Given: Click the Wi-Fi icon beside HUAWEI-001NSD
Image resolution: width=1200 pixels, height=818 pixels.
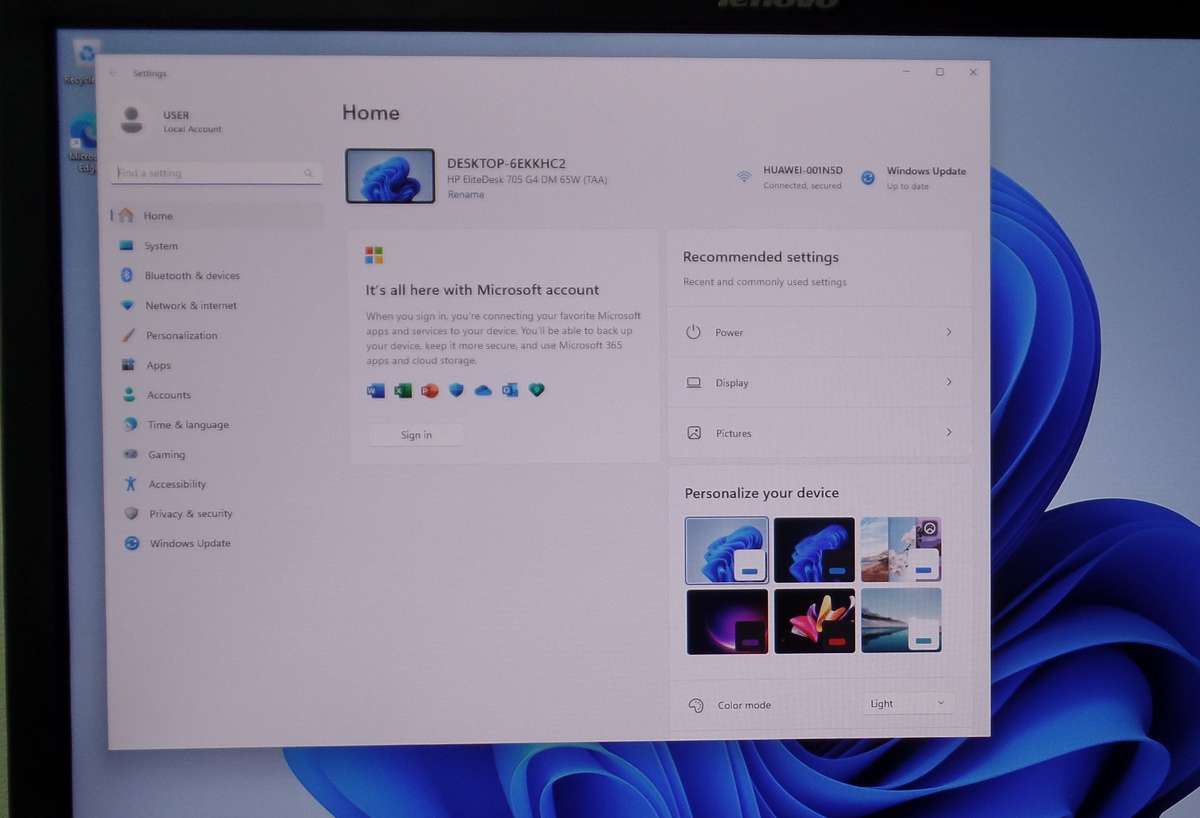Looking at the screenshot, I should (x=744, y=177).
